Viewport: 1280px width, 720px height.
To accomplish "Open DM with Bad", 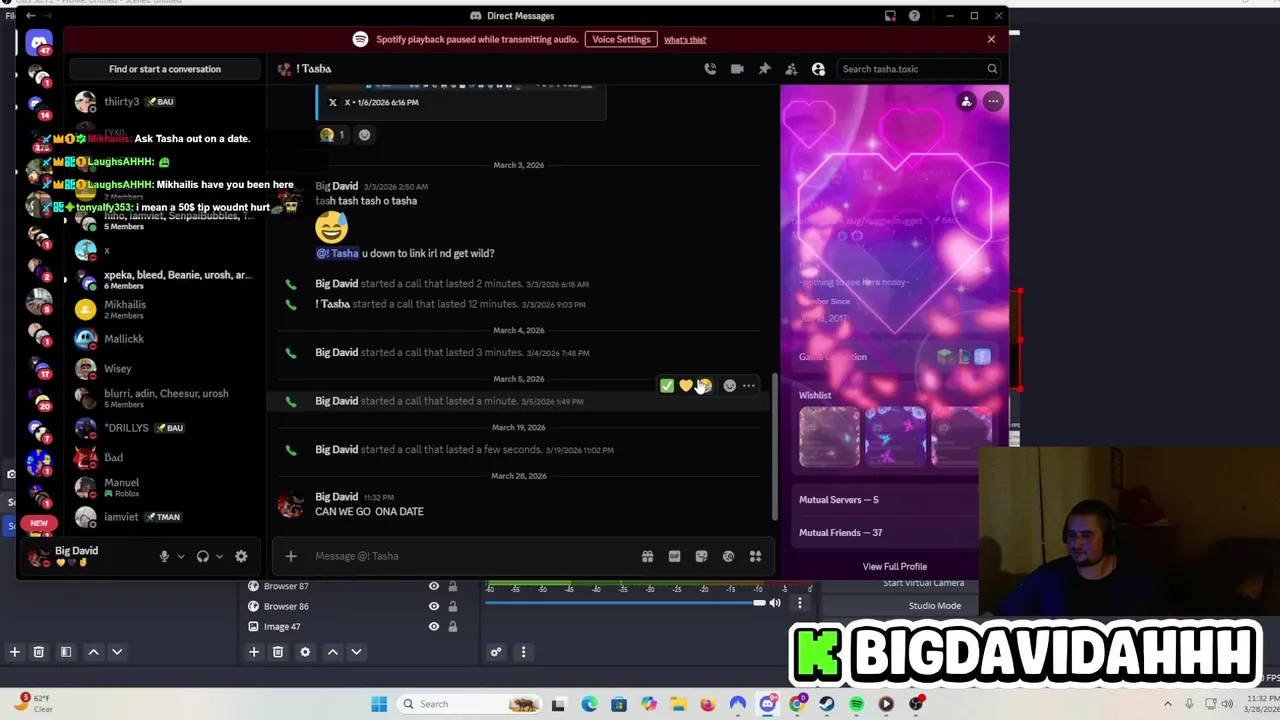I will (x=165, y=458).
